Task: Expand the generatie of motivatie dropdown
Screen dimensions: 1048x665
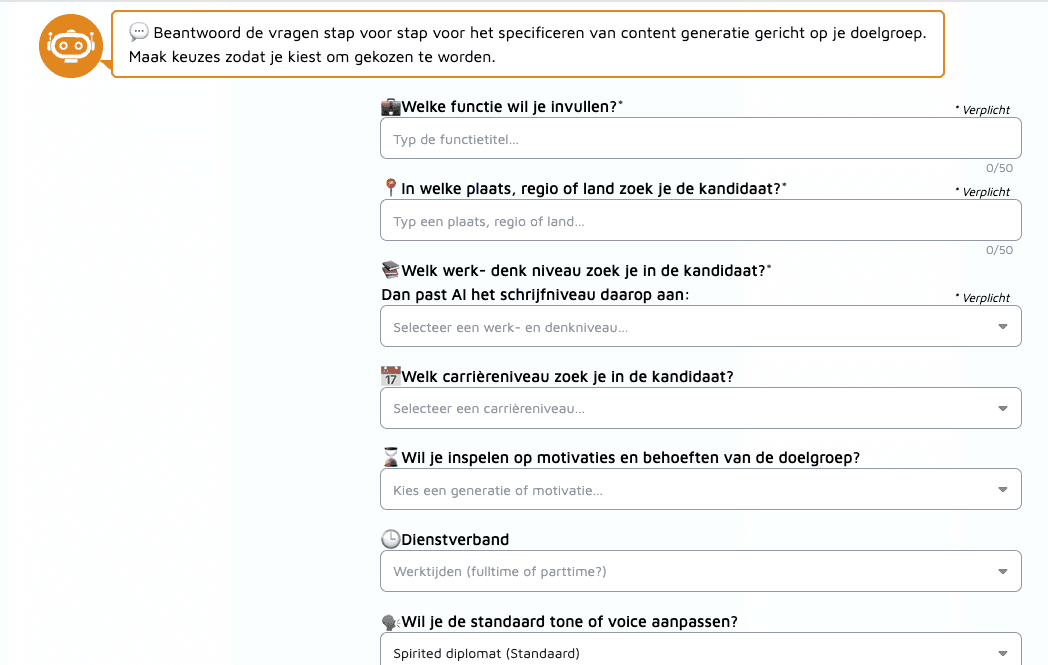Action: (700, 489)
